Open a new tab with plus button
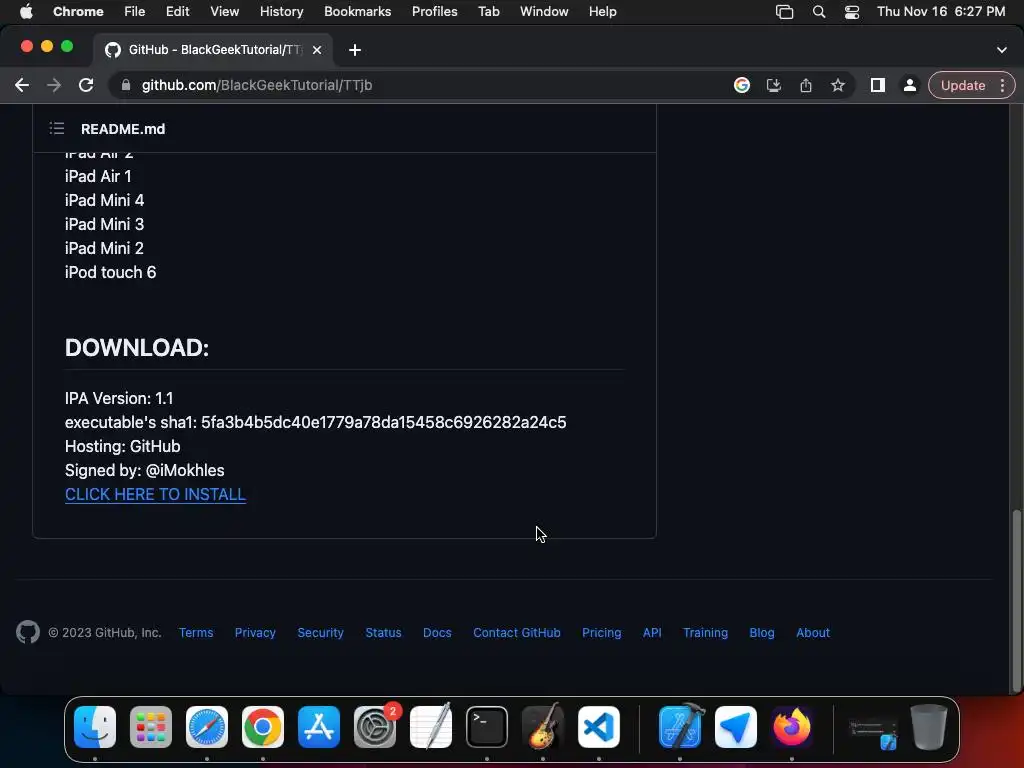The image size is (1024, 768). pos(355,50)
